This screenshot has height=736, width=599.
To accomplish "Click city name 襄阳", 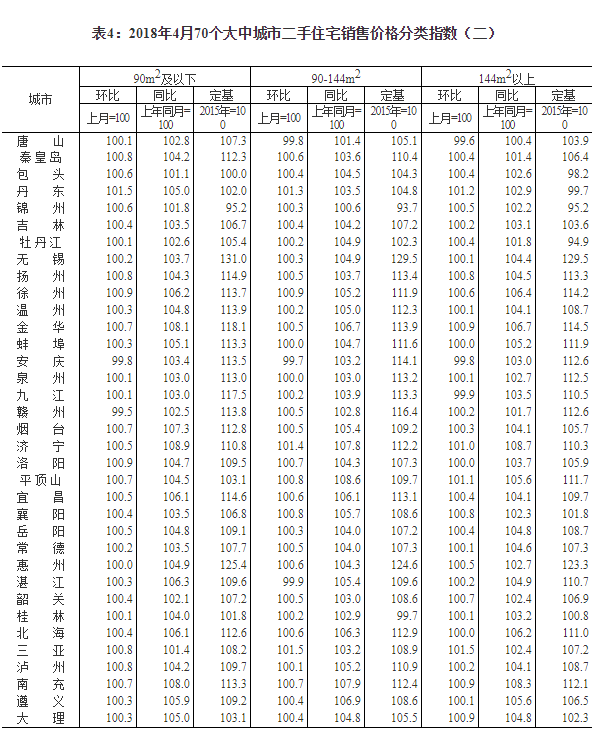I will [40, 514].
